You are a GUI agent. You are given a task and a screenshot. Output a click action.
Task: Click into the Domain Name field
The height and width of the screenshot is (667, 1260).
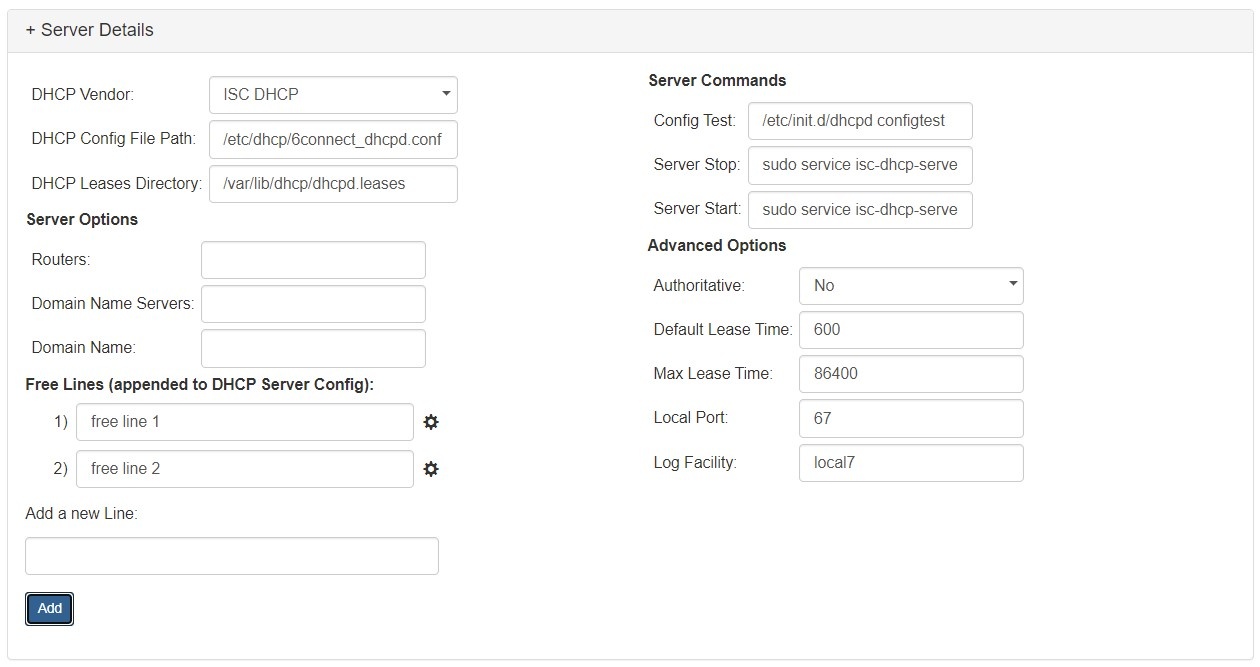tap(313, 348)
